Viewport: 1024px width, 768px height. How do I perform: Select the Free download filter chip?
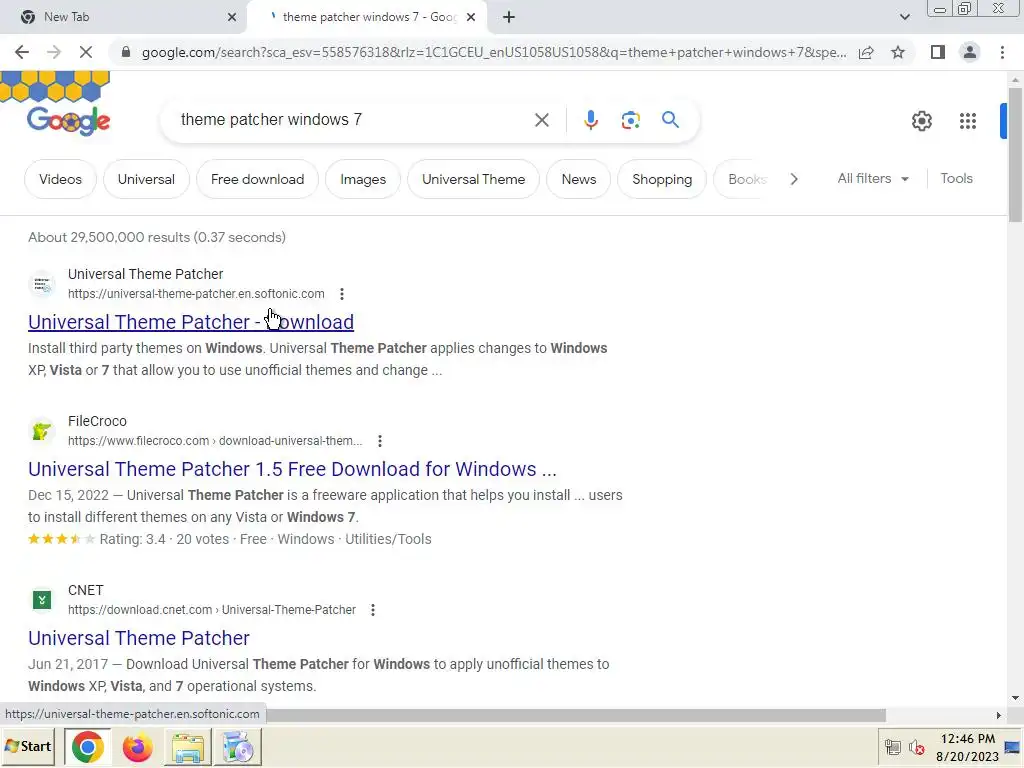tap(257, 179)
